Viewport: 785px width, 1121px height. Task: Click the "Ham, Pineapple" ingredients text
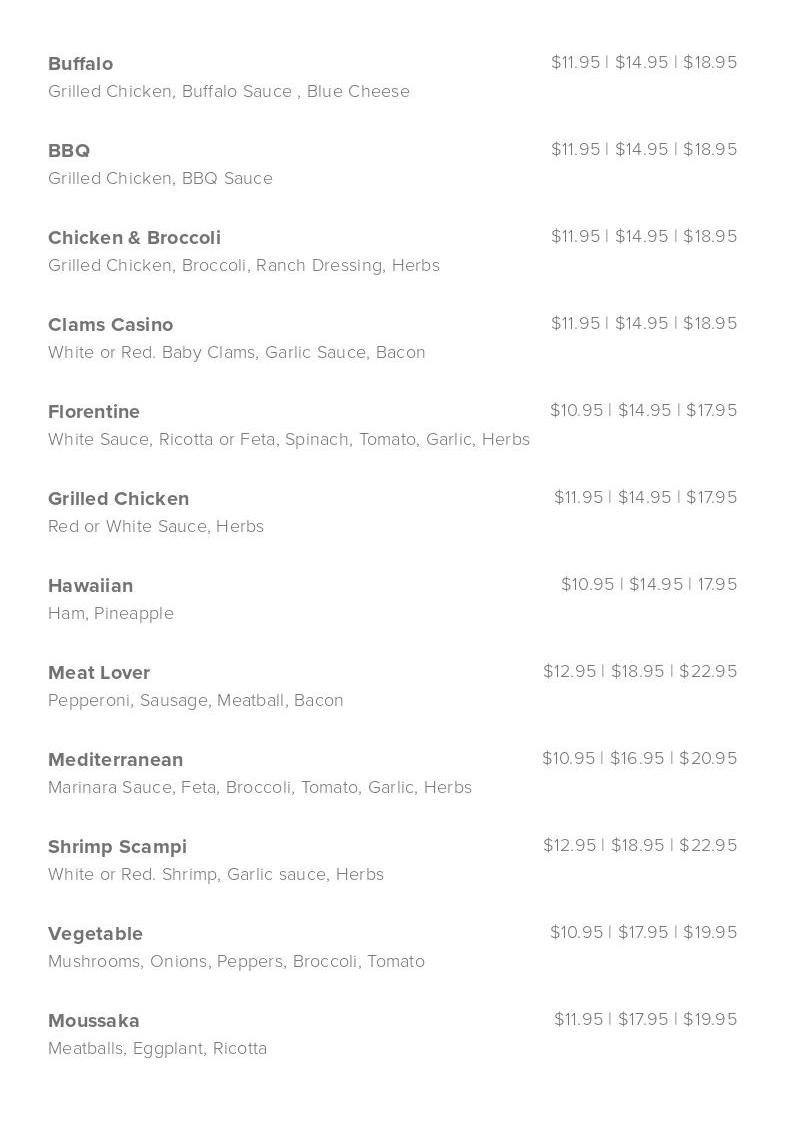pos(111,613)
